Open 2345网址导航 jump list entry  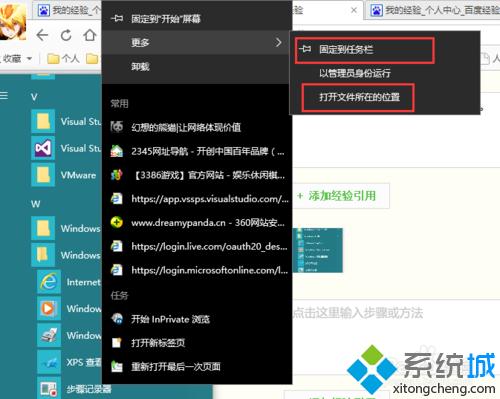pos(197,151)
